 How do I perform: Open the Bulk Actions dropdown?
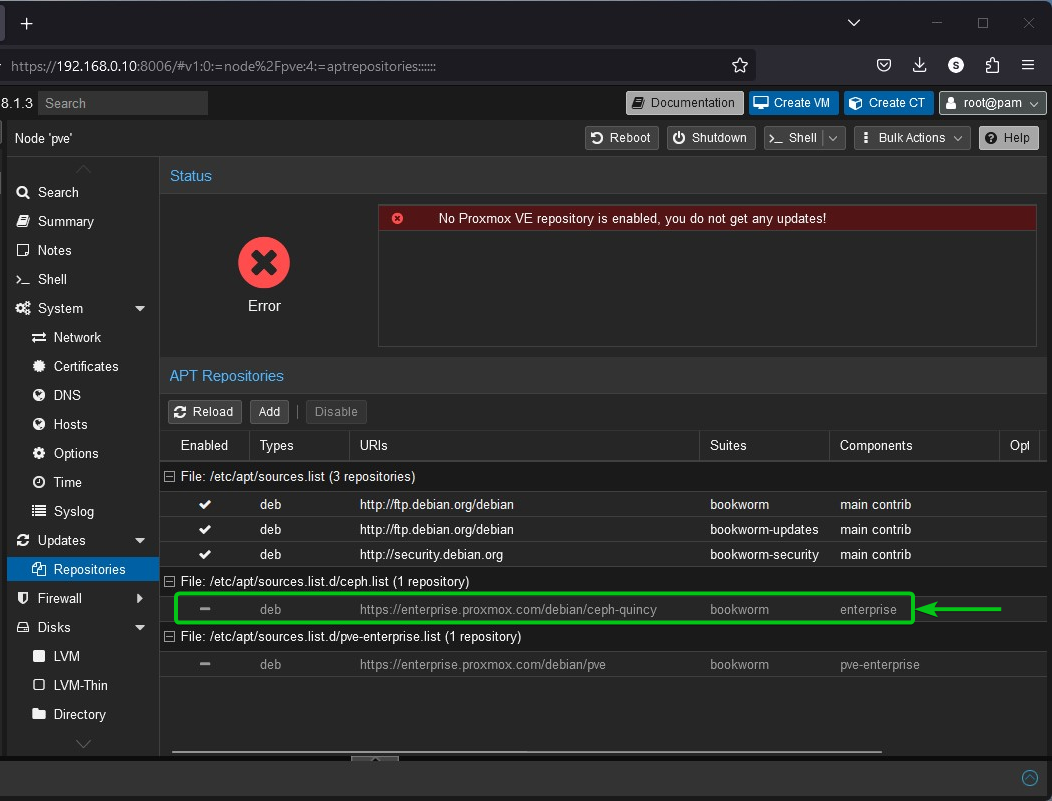coord(912,138)
